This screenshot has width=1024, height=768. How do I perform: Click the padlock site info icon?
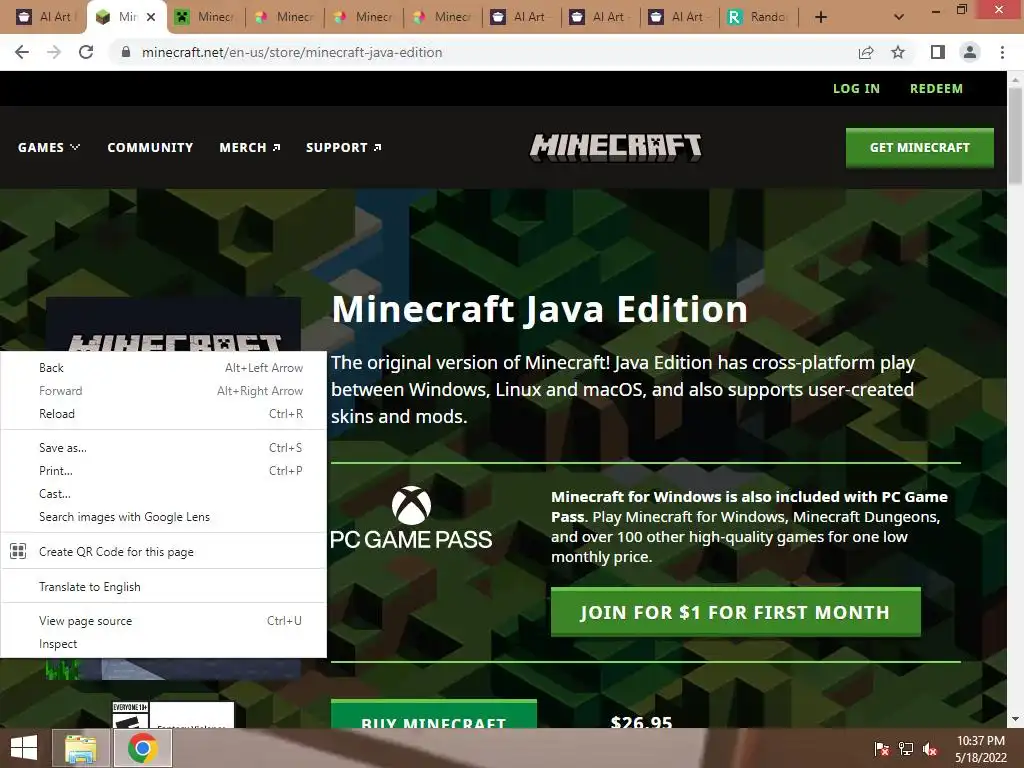point(126,52)
